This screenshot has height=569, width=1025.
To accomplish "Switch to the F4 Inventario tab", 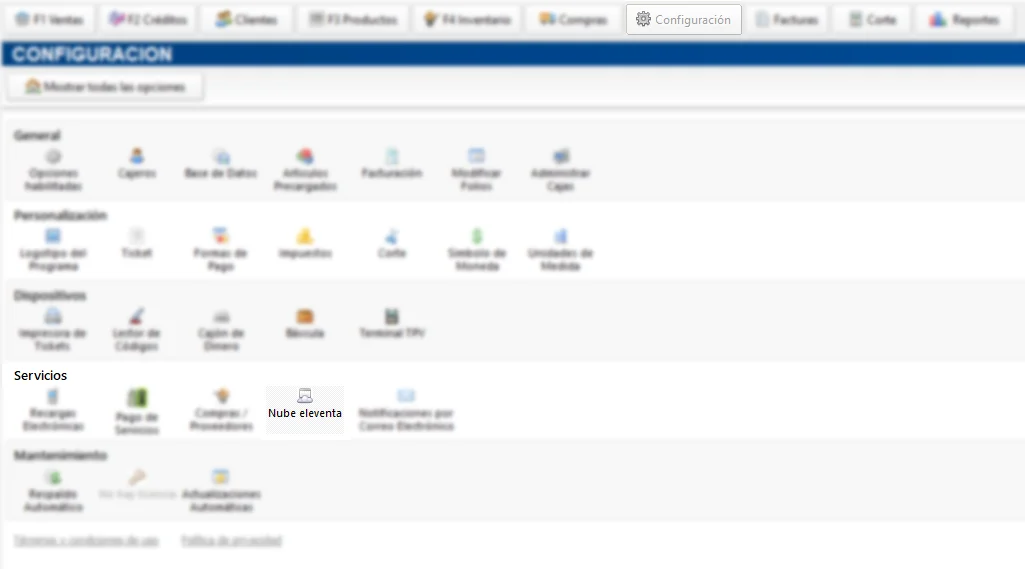I will (x=467, y=20).
